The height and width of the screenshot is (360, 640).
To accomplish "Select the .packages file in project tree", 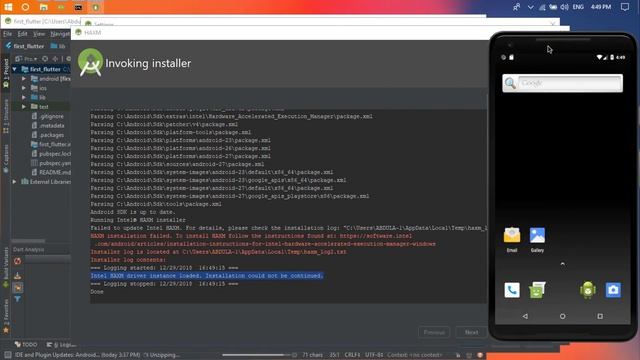I will 48,135.
